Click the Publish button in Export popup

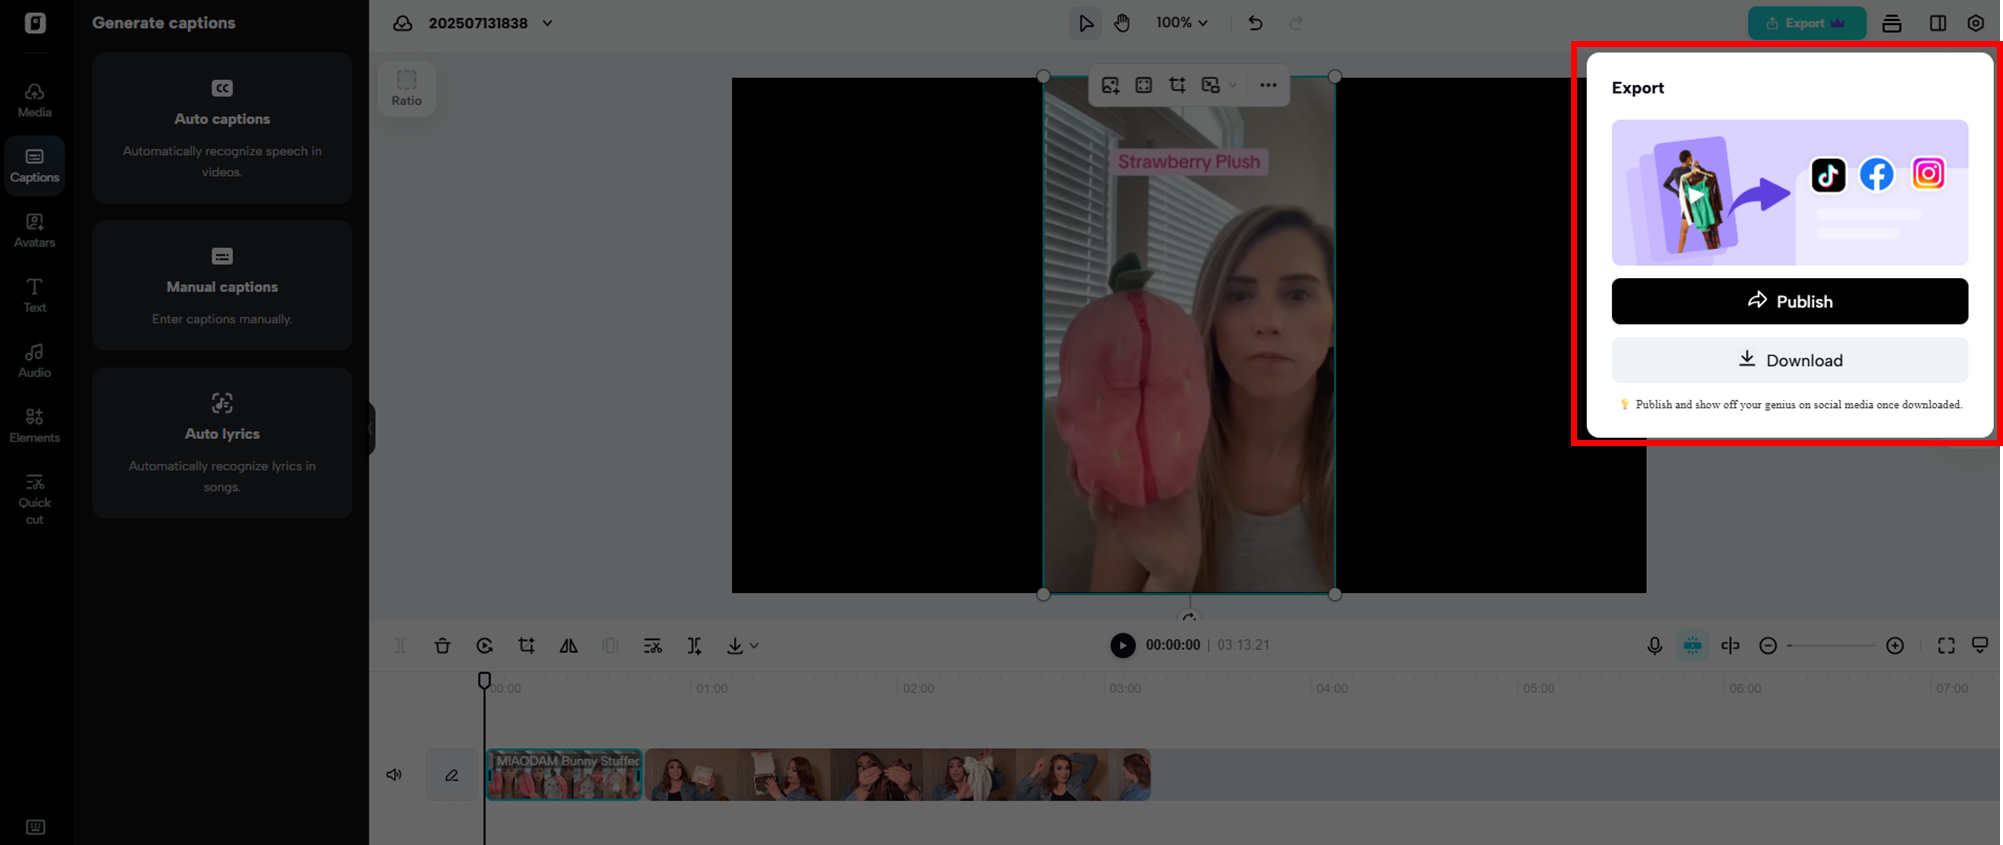coord(1789,301)
